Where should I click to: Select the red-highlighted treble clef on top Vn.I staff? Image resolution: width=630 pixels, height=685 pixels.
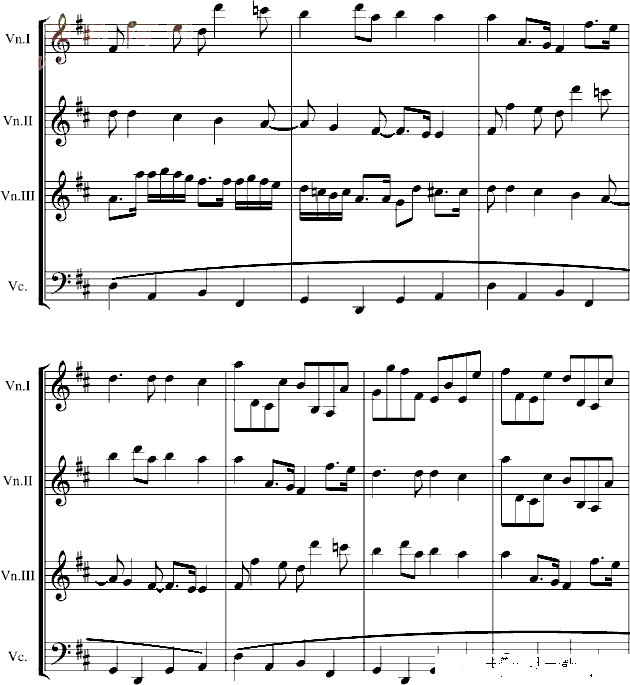click(60, 39)
